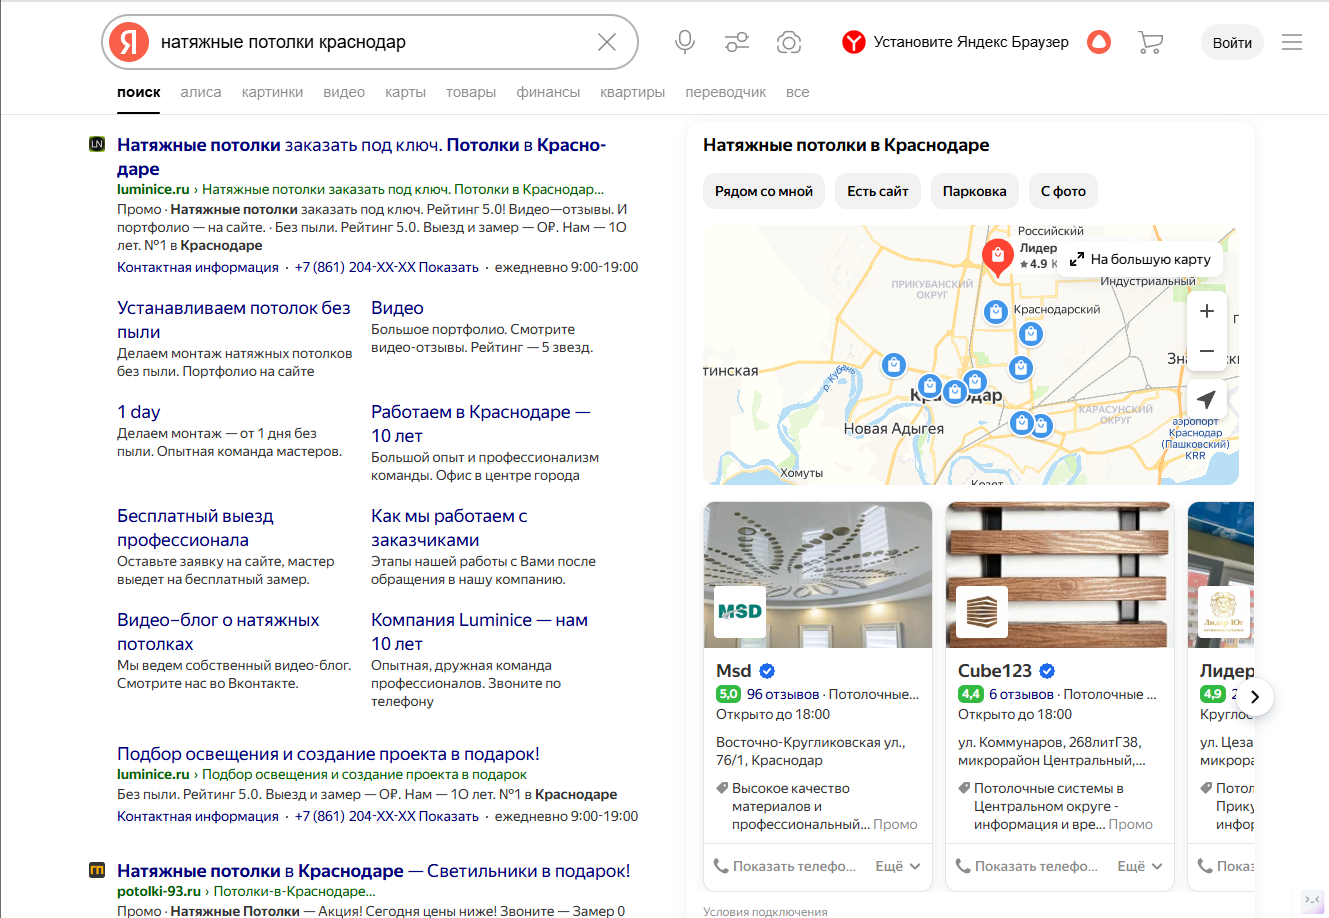
Task: Click the Yandex logo in search box
Action: 129,42
